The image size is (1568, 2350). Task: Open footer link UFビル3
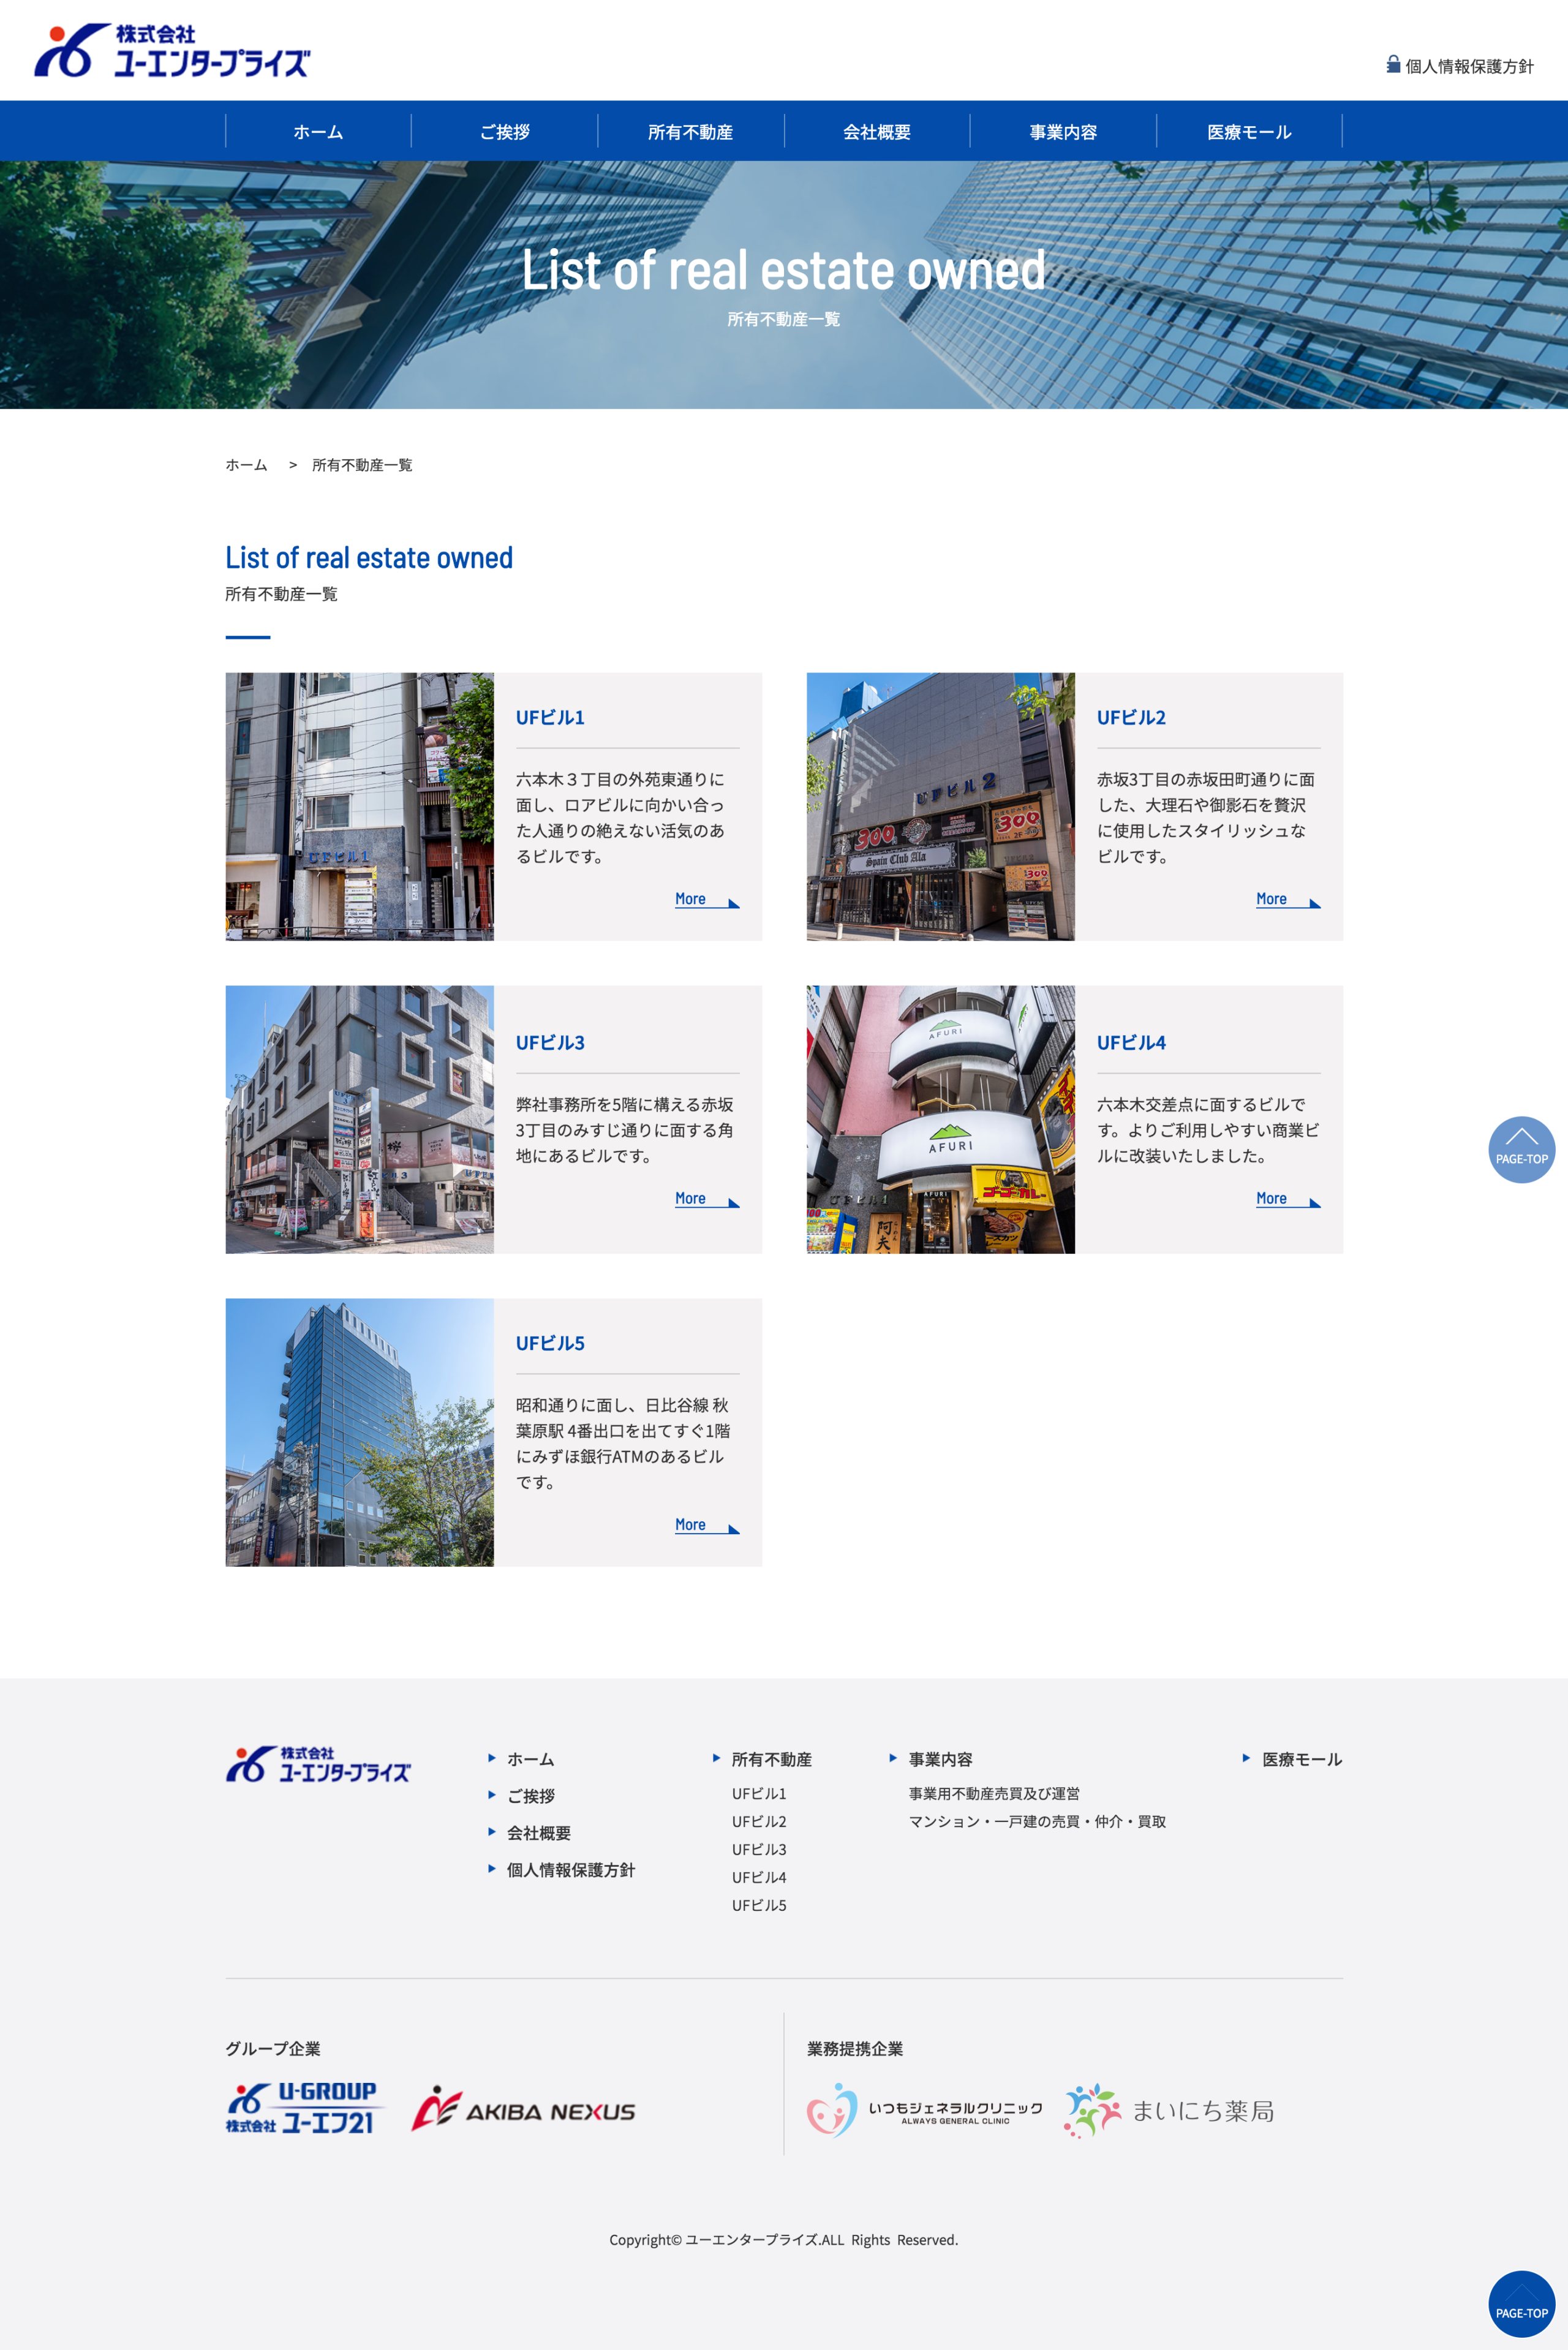point(758,1849)
